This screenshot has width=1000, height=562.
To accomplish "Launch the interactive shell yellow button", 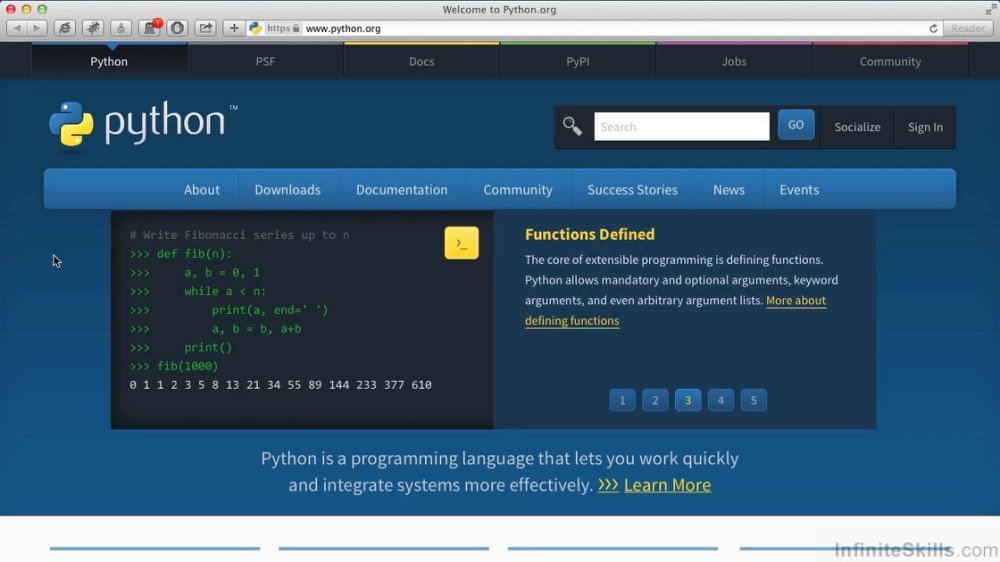I will pos(461,243).
